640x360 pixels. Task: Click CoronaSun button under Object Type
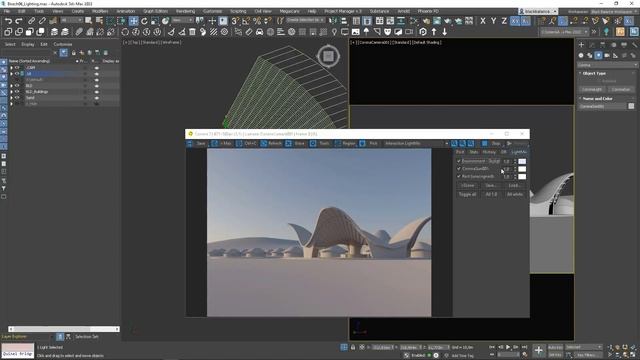coord(621,89)
